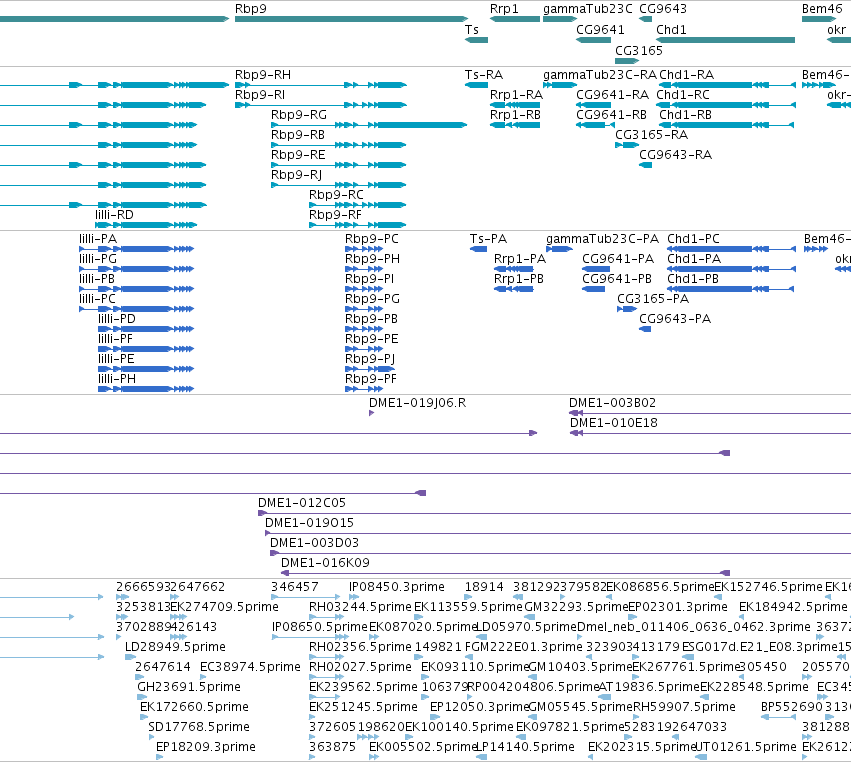This screenshot has width=851, height=762.
Task: Click the gammaTub23C gene label
Action: pyautogui.click(x=588, y=9)
